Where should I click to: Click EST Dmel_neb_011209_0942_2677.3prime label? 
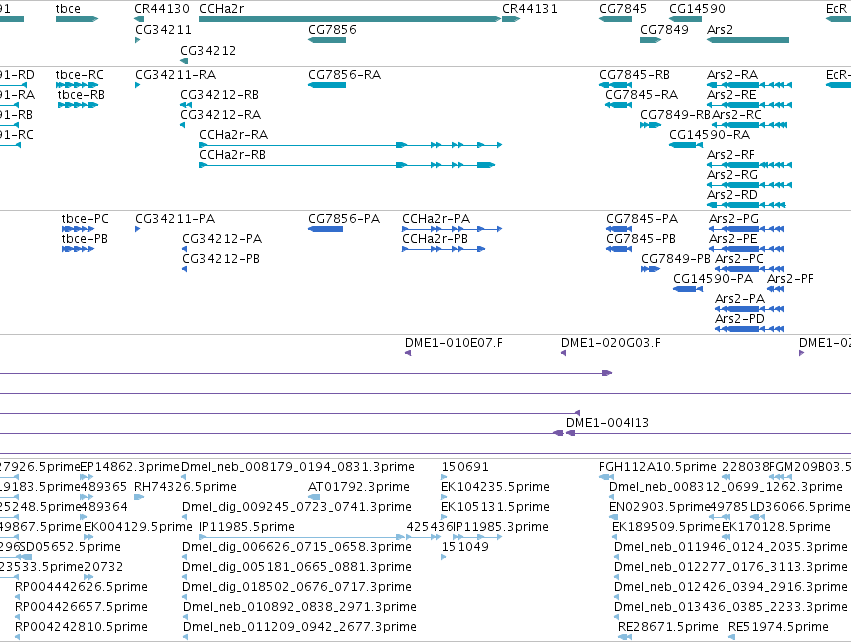(x=300, y=627)
